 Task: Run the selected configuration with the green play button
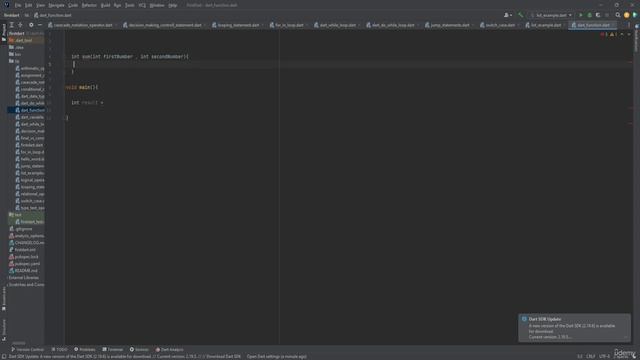(x=581, y=15)
